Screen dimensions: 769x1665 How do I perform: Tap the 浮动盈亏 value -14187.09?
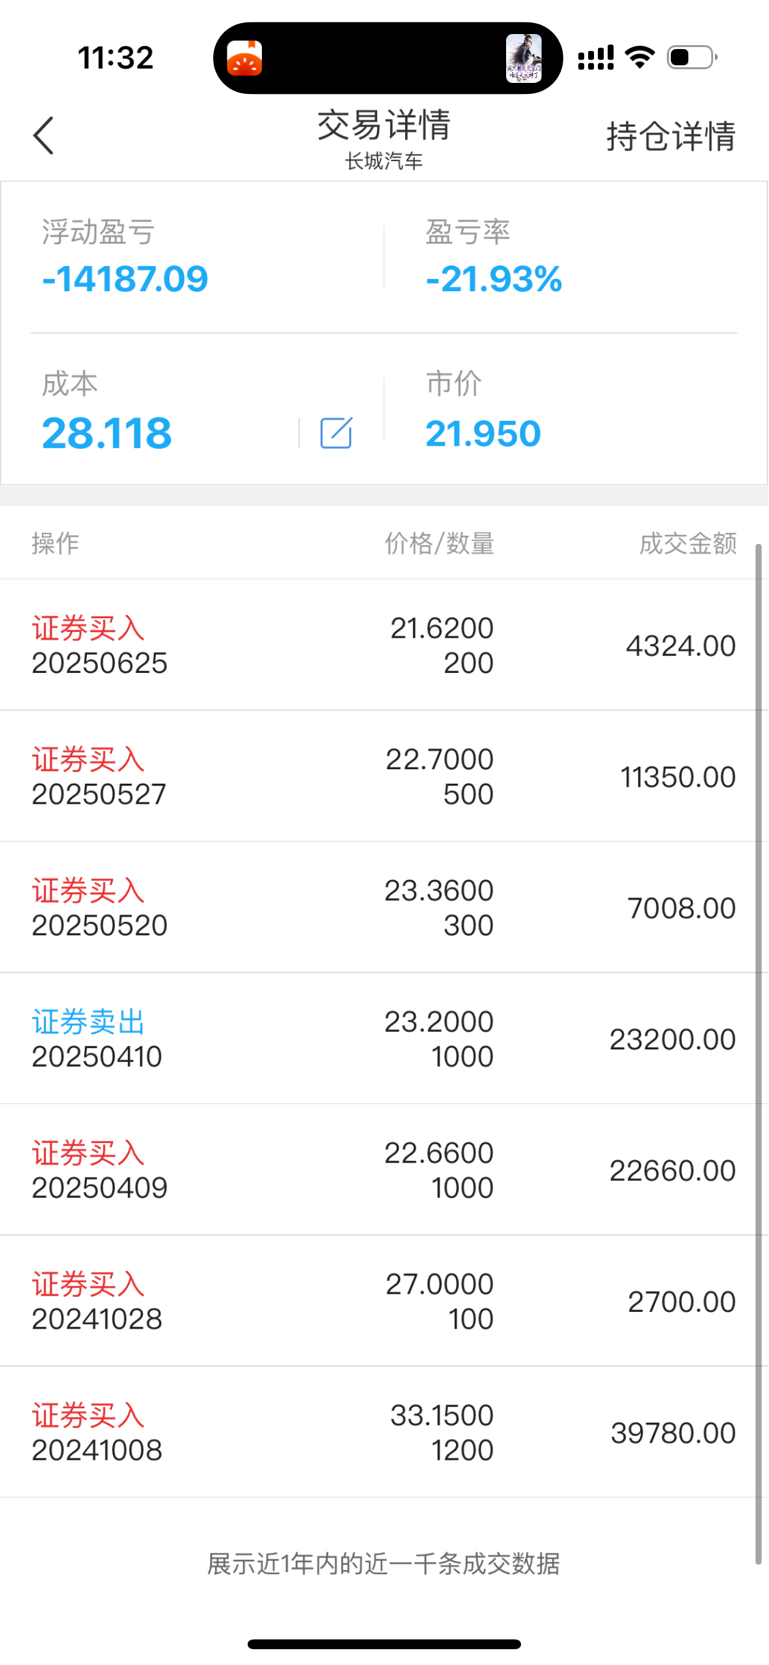coord(125,279)
